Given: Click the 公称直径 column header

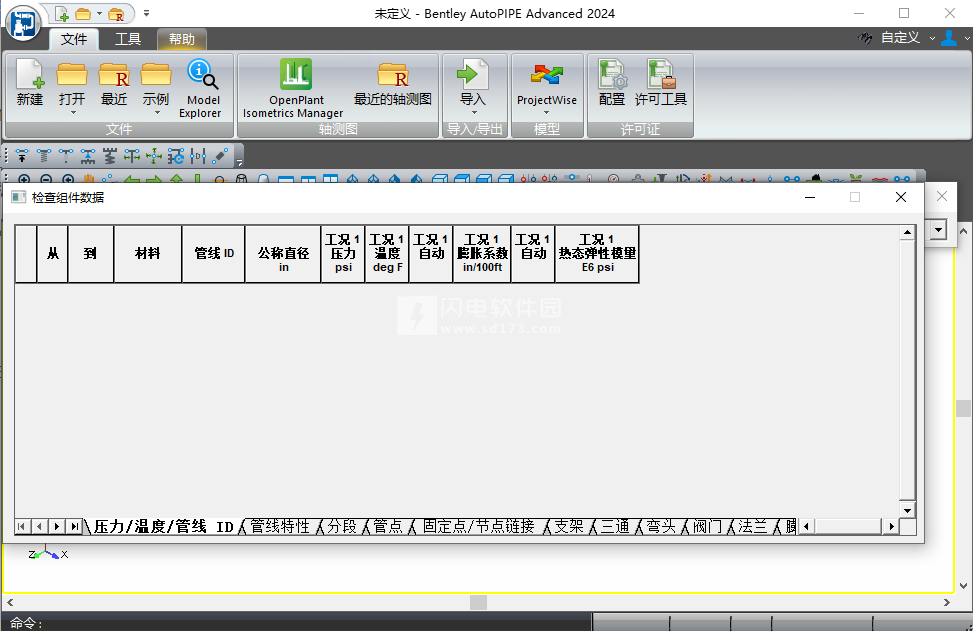Looking at the screenshot, I should coord(283,254).
